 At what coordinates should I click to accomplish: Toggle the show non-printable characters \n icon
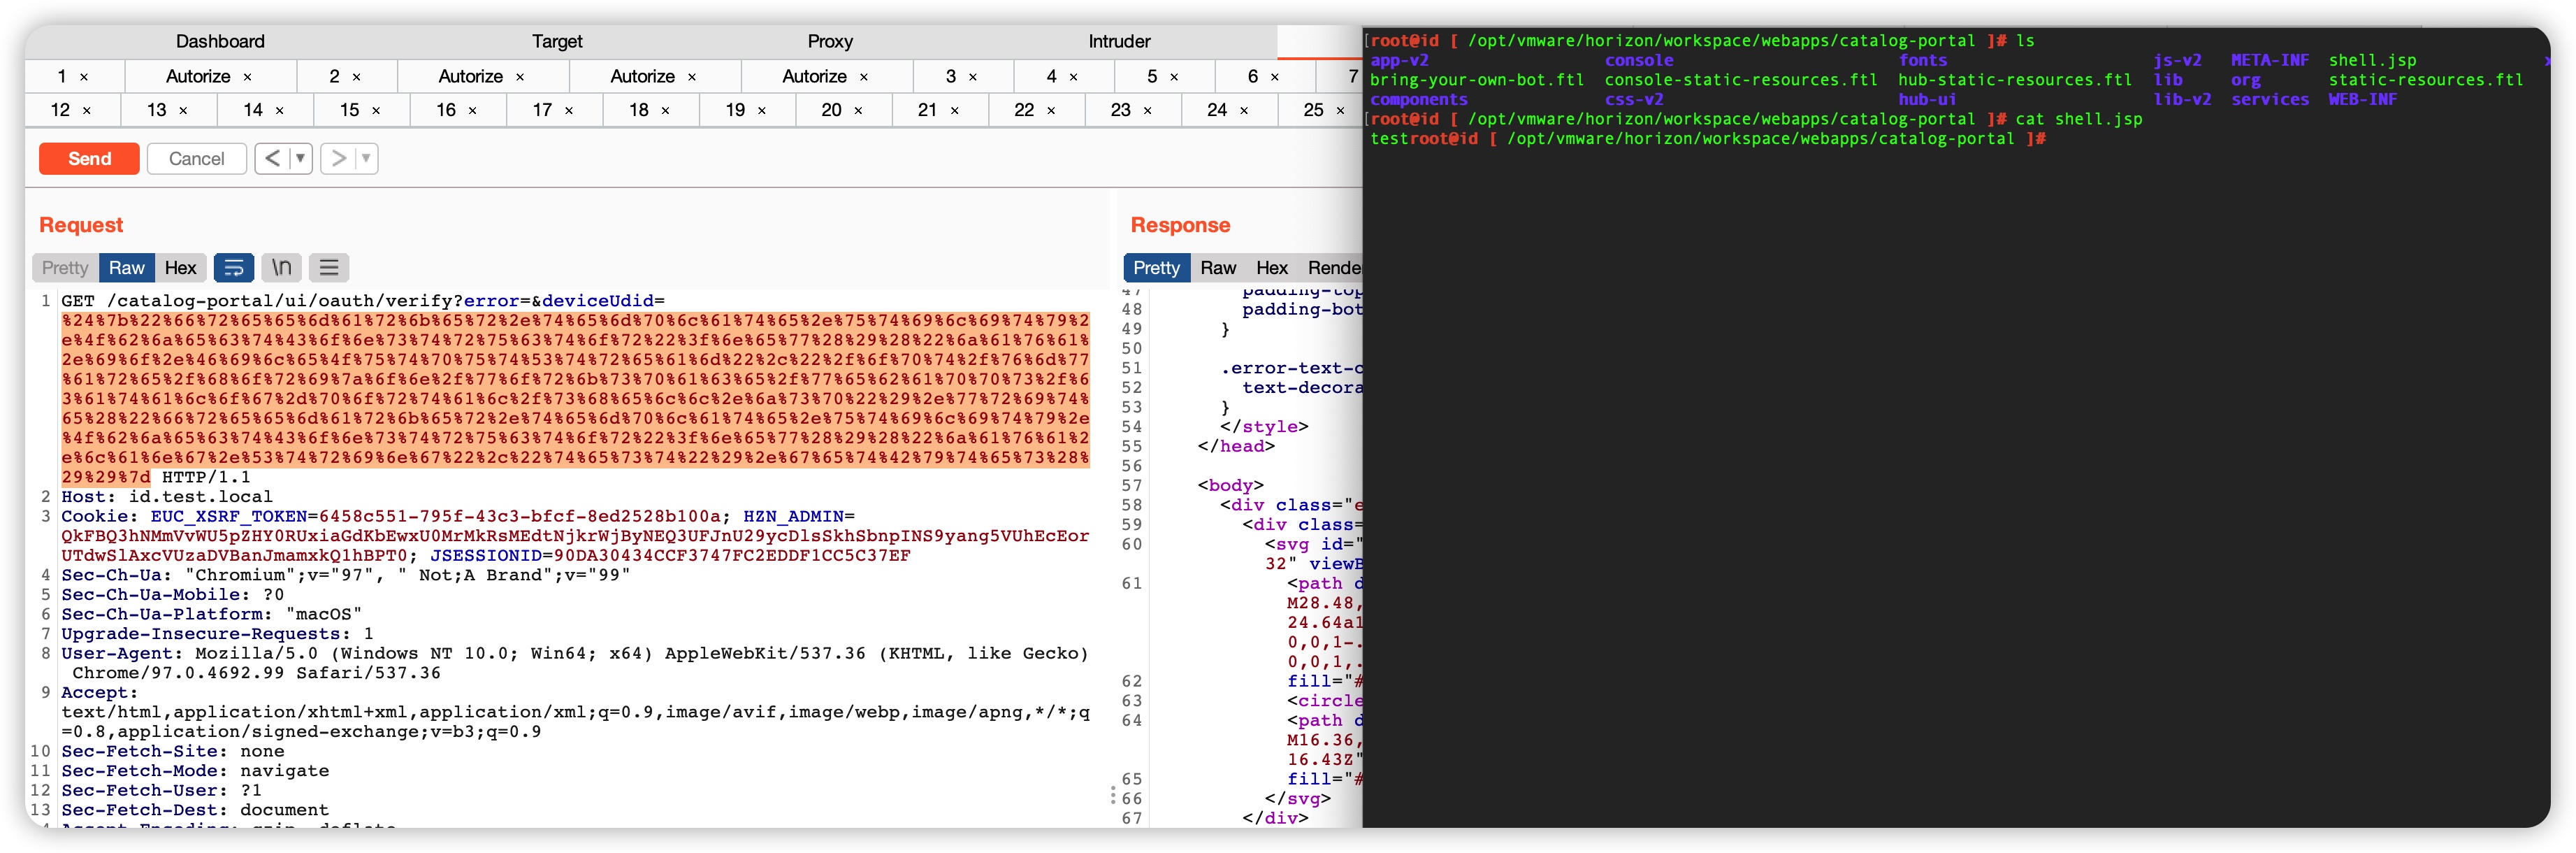pyautogui.click(x=282, y=268)
